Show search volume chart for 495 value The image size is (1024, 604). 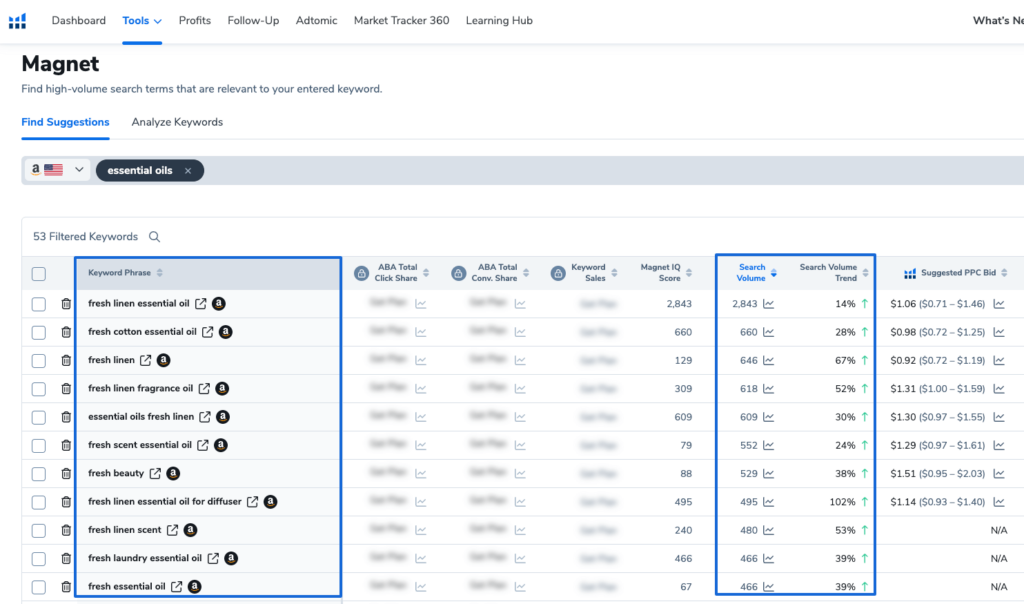[769, 502]
